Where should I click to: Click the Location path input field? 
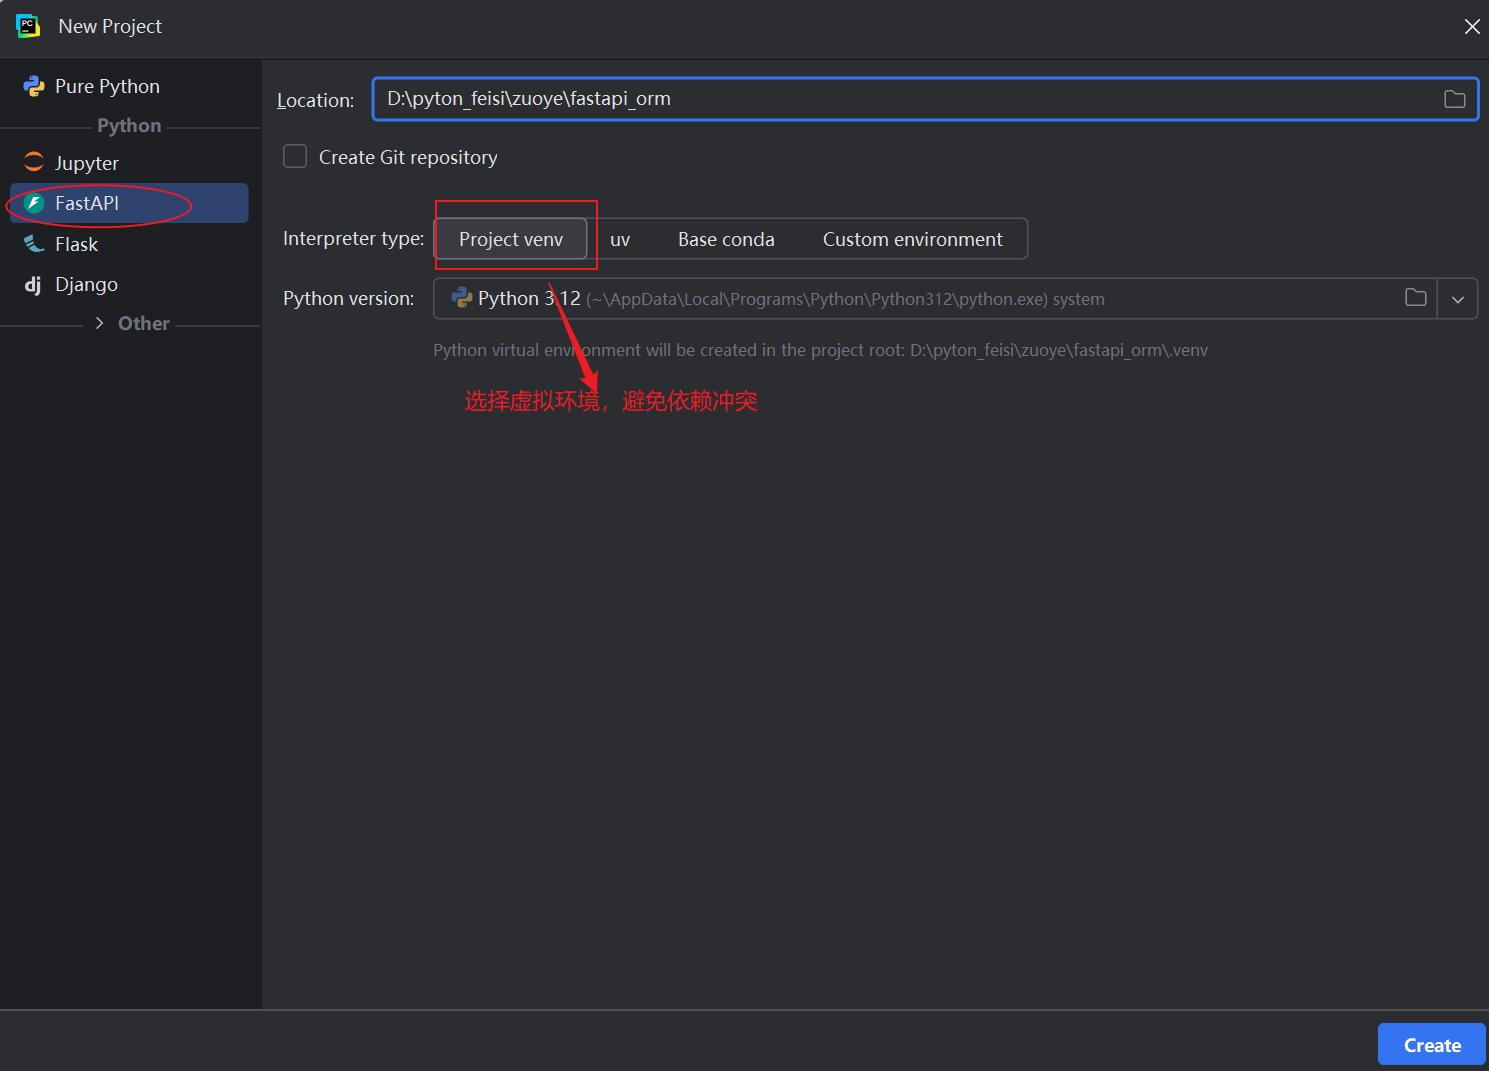[x=925, y=99]
